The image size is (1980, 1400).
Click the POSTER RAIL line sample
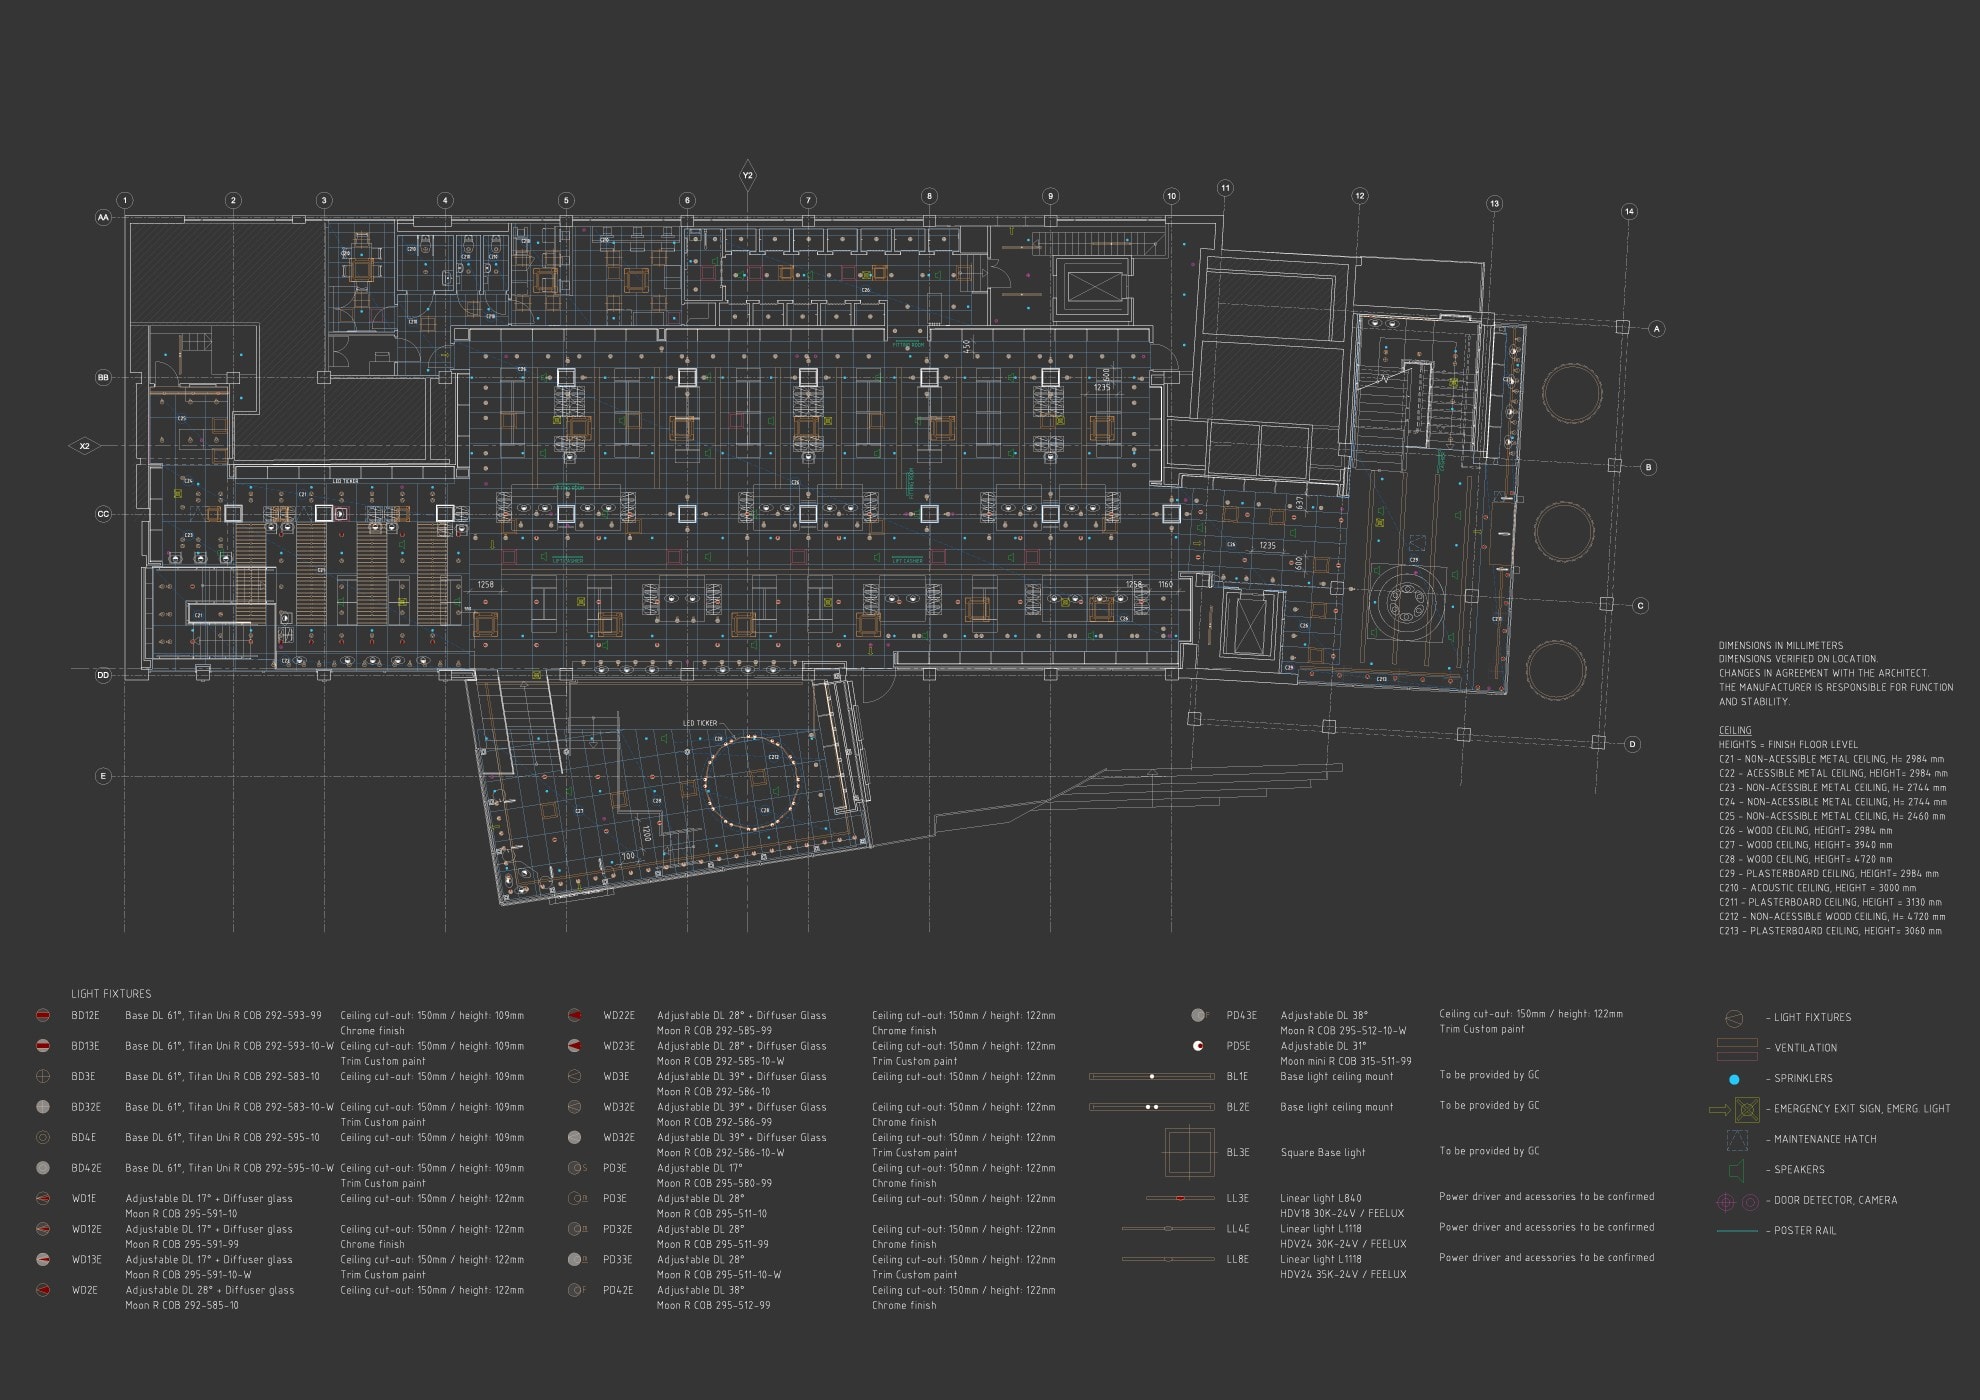click(x=1737, y=1231)
